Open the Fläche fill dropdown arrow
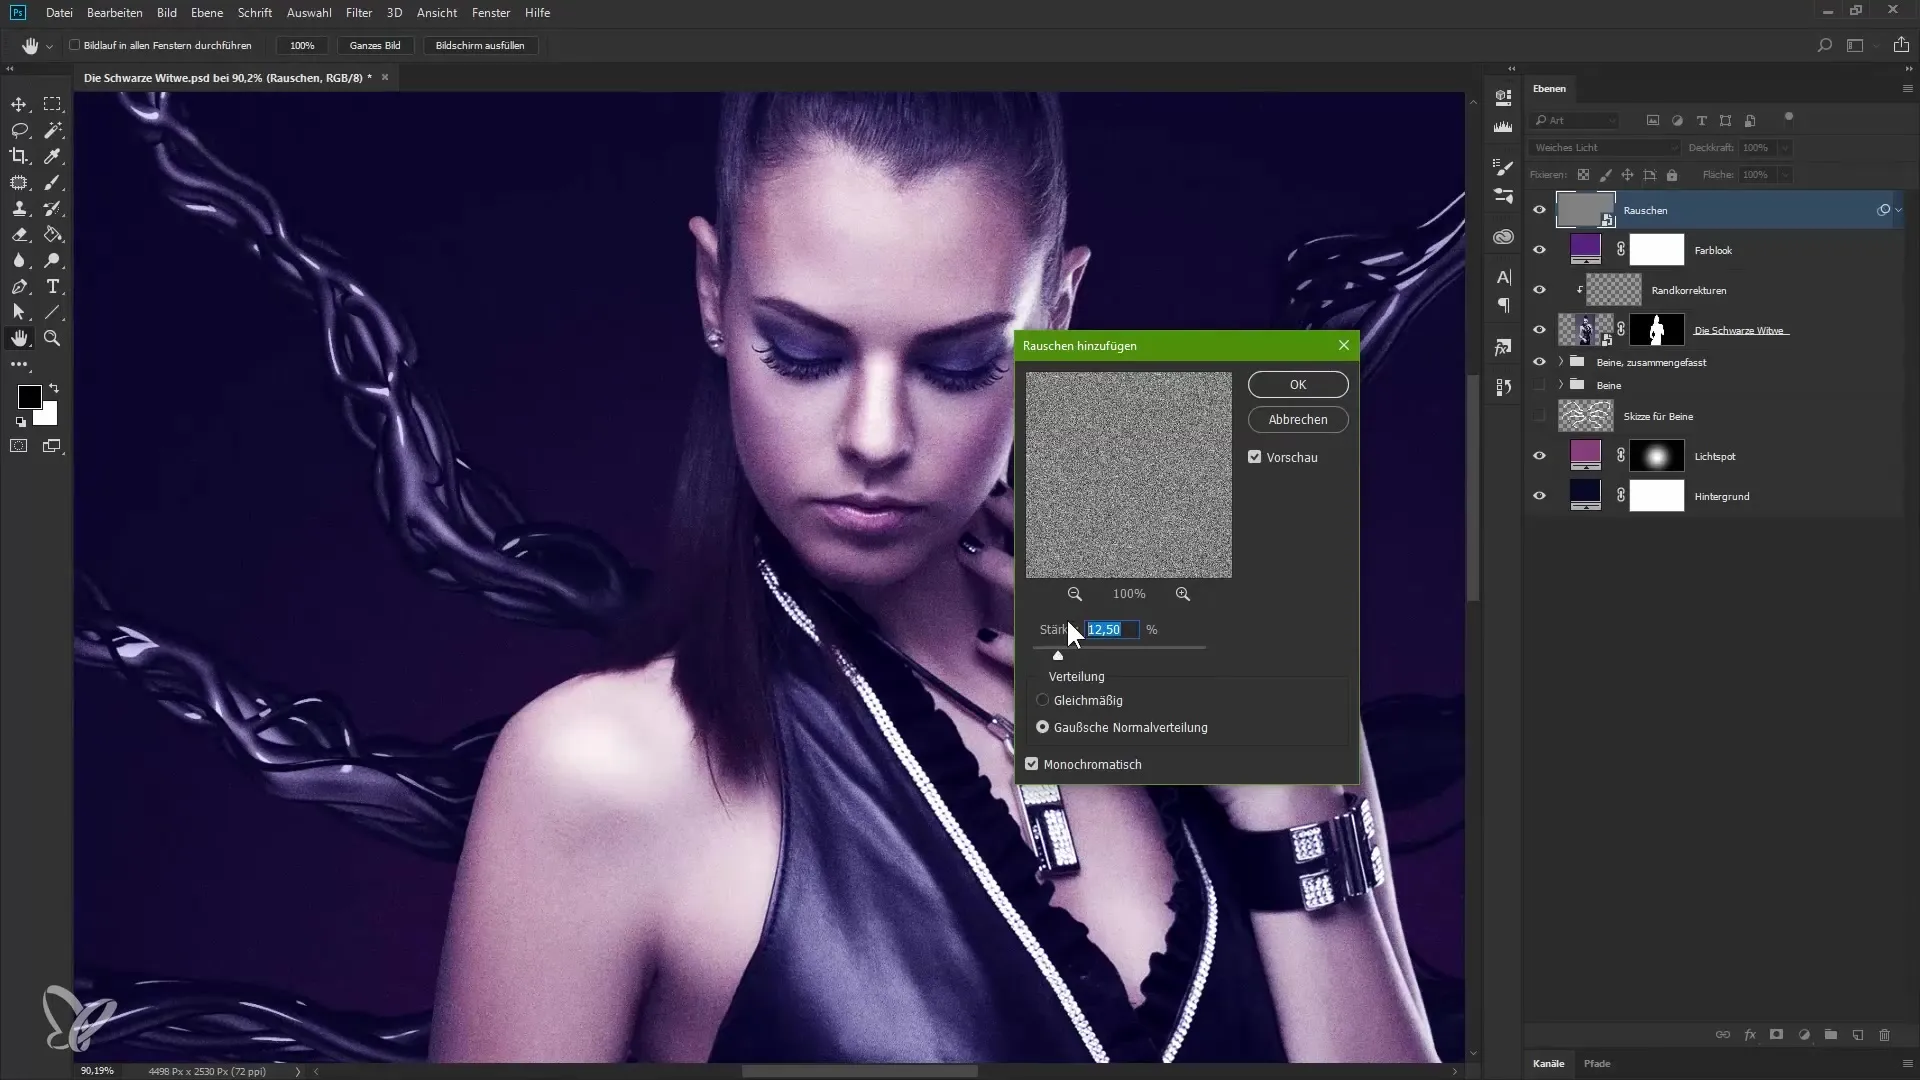This screenshot has height=1080, width=1920. 1785,174
